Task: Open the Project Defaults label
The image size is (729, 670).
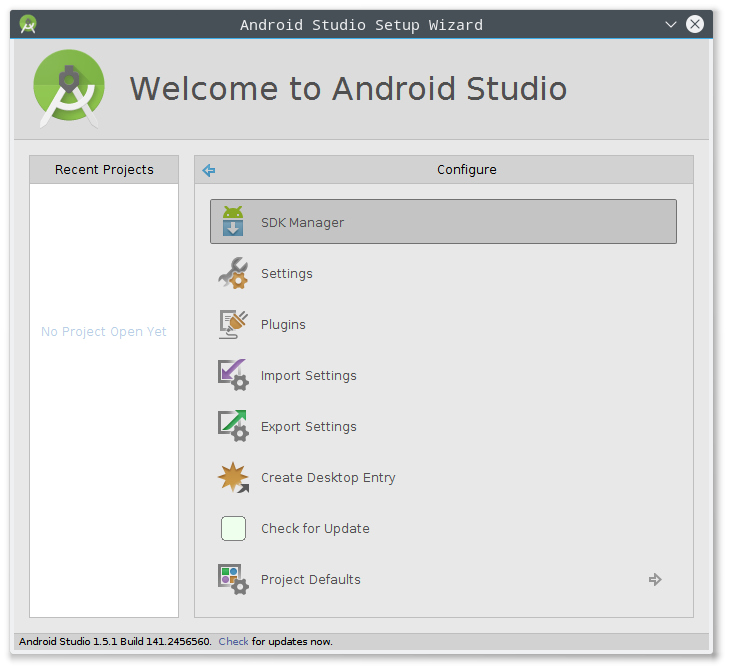Action: [311, 580]
